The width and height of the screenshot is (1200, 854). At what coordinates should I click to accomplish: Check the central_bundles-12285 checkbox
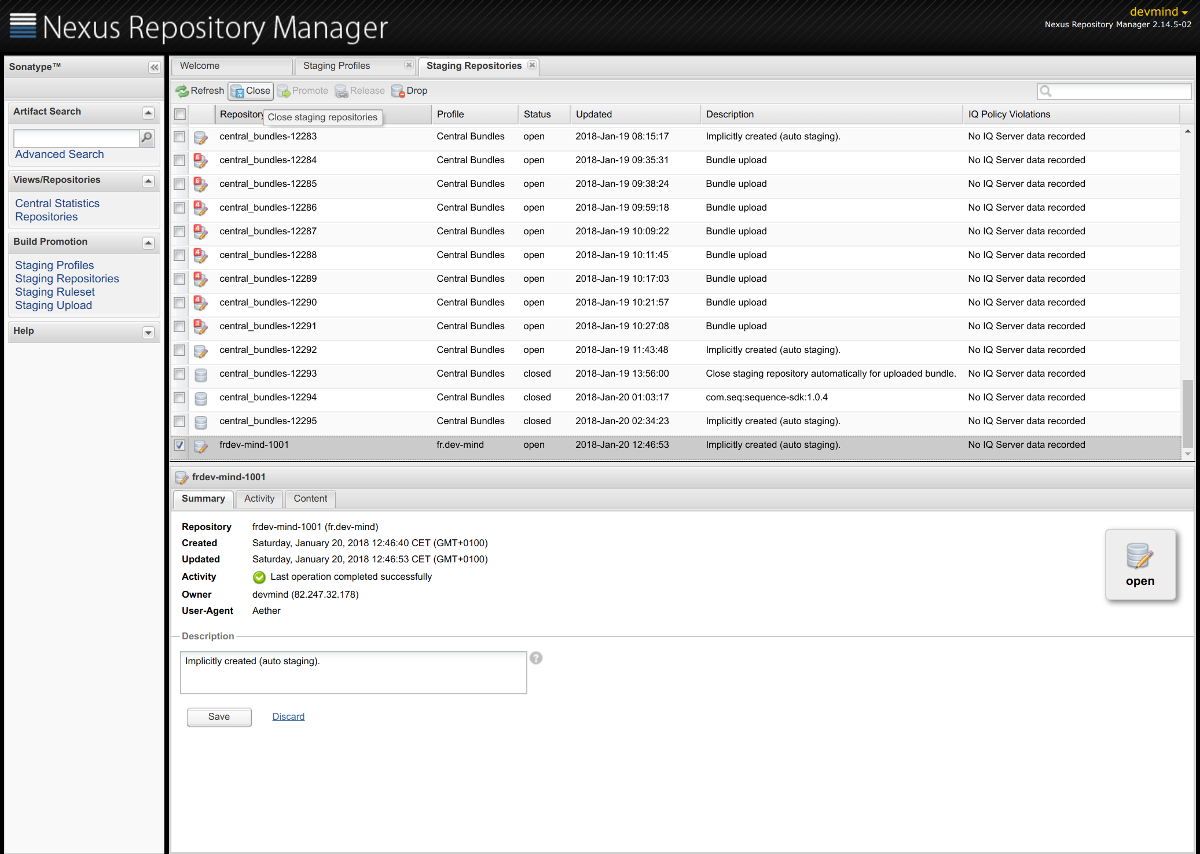(x=180, y=184)
